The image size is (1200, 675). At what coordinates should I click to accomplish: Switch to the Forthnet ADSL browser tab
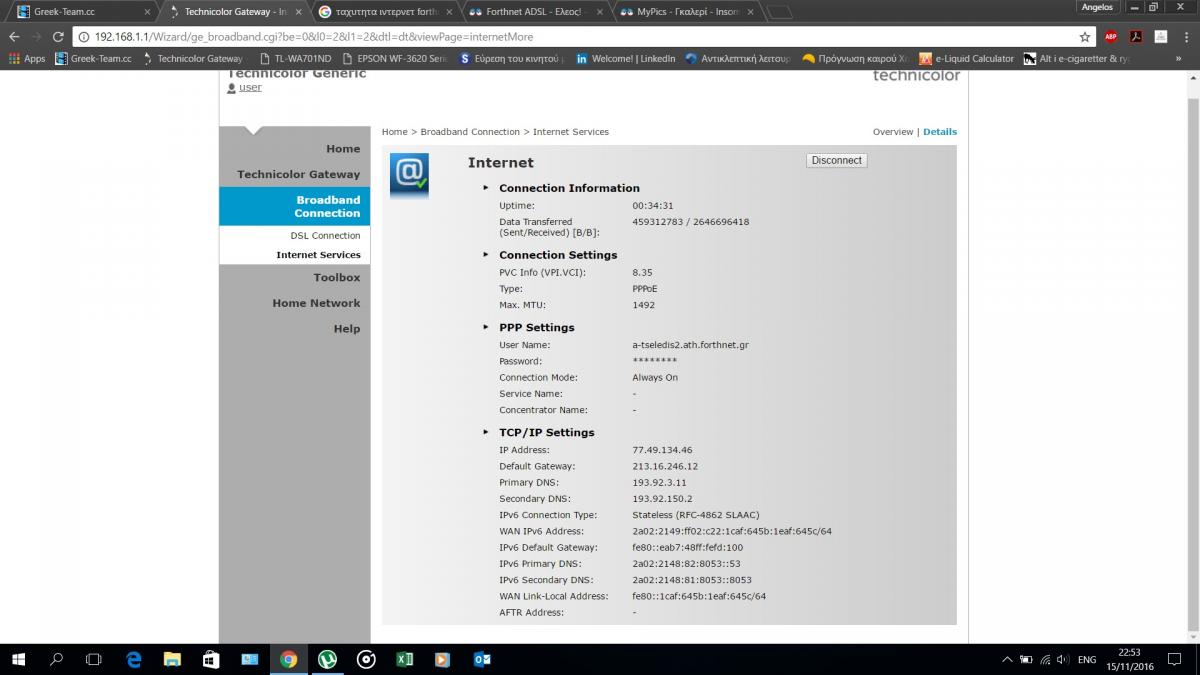click(x=534, y=12)
